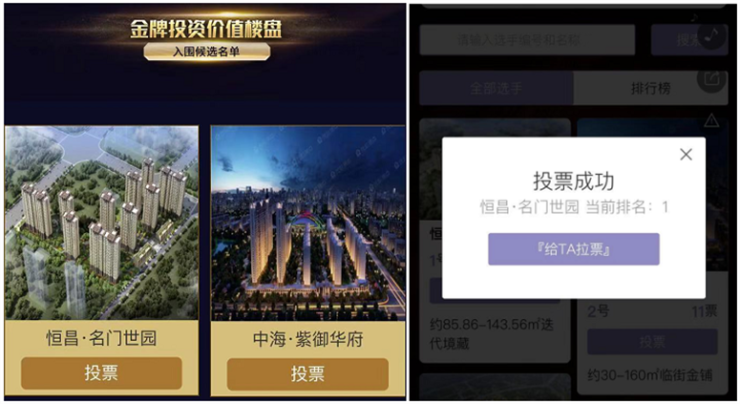Click the 金牌投资价值楼盘 title

coord(206,29)
